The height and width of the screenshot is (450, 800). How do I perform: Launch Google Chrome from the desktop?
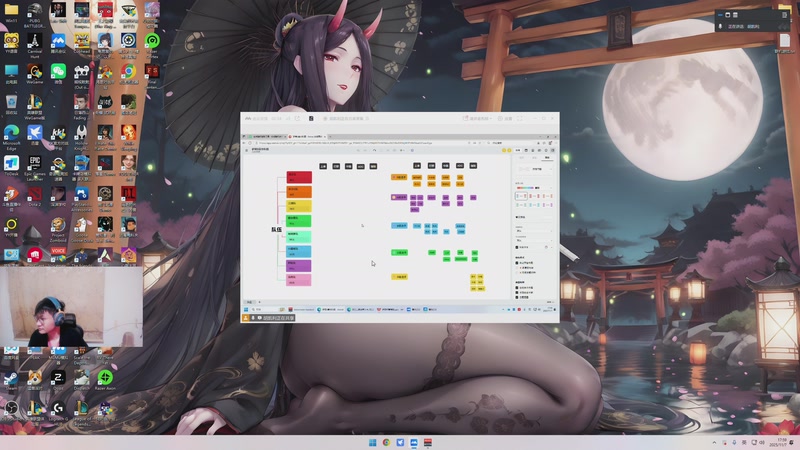tap(129, 73)
